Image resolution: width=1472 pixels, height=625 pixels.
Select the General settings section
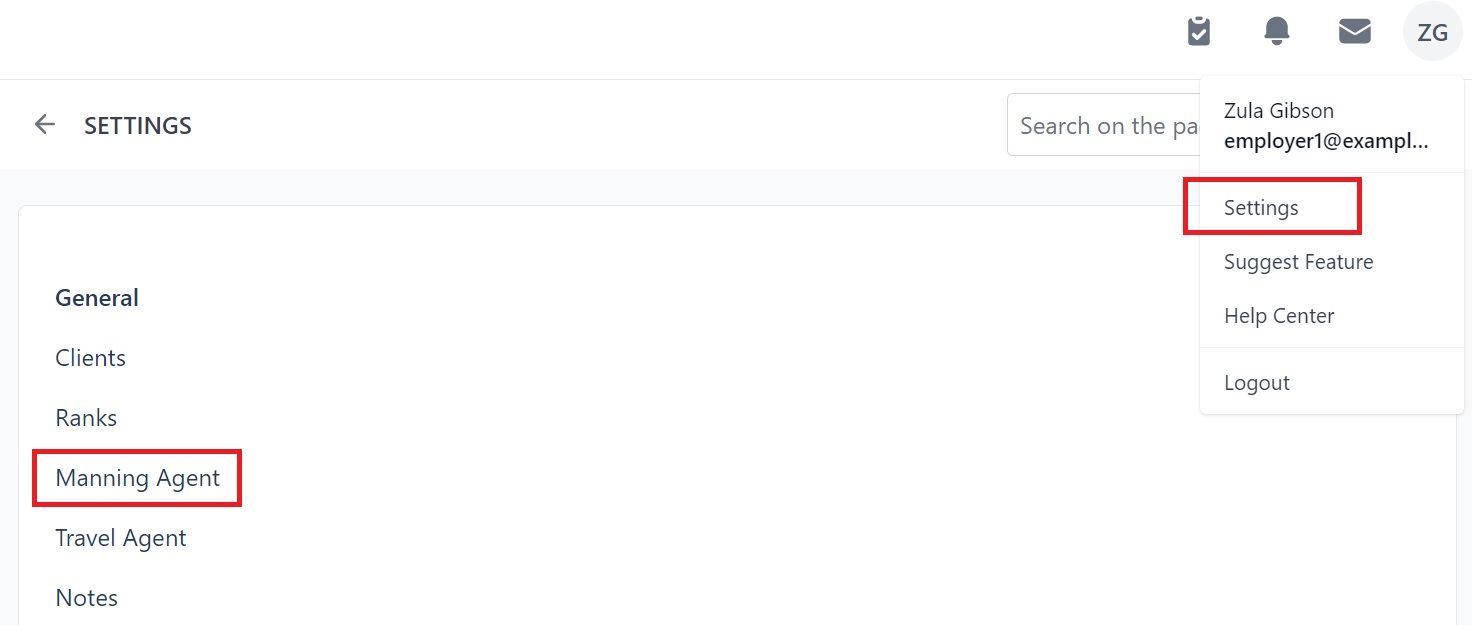click(97, 298)
